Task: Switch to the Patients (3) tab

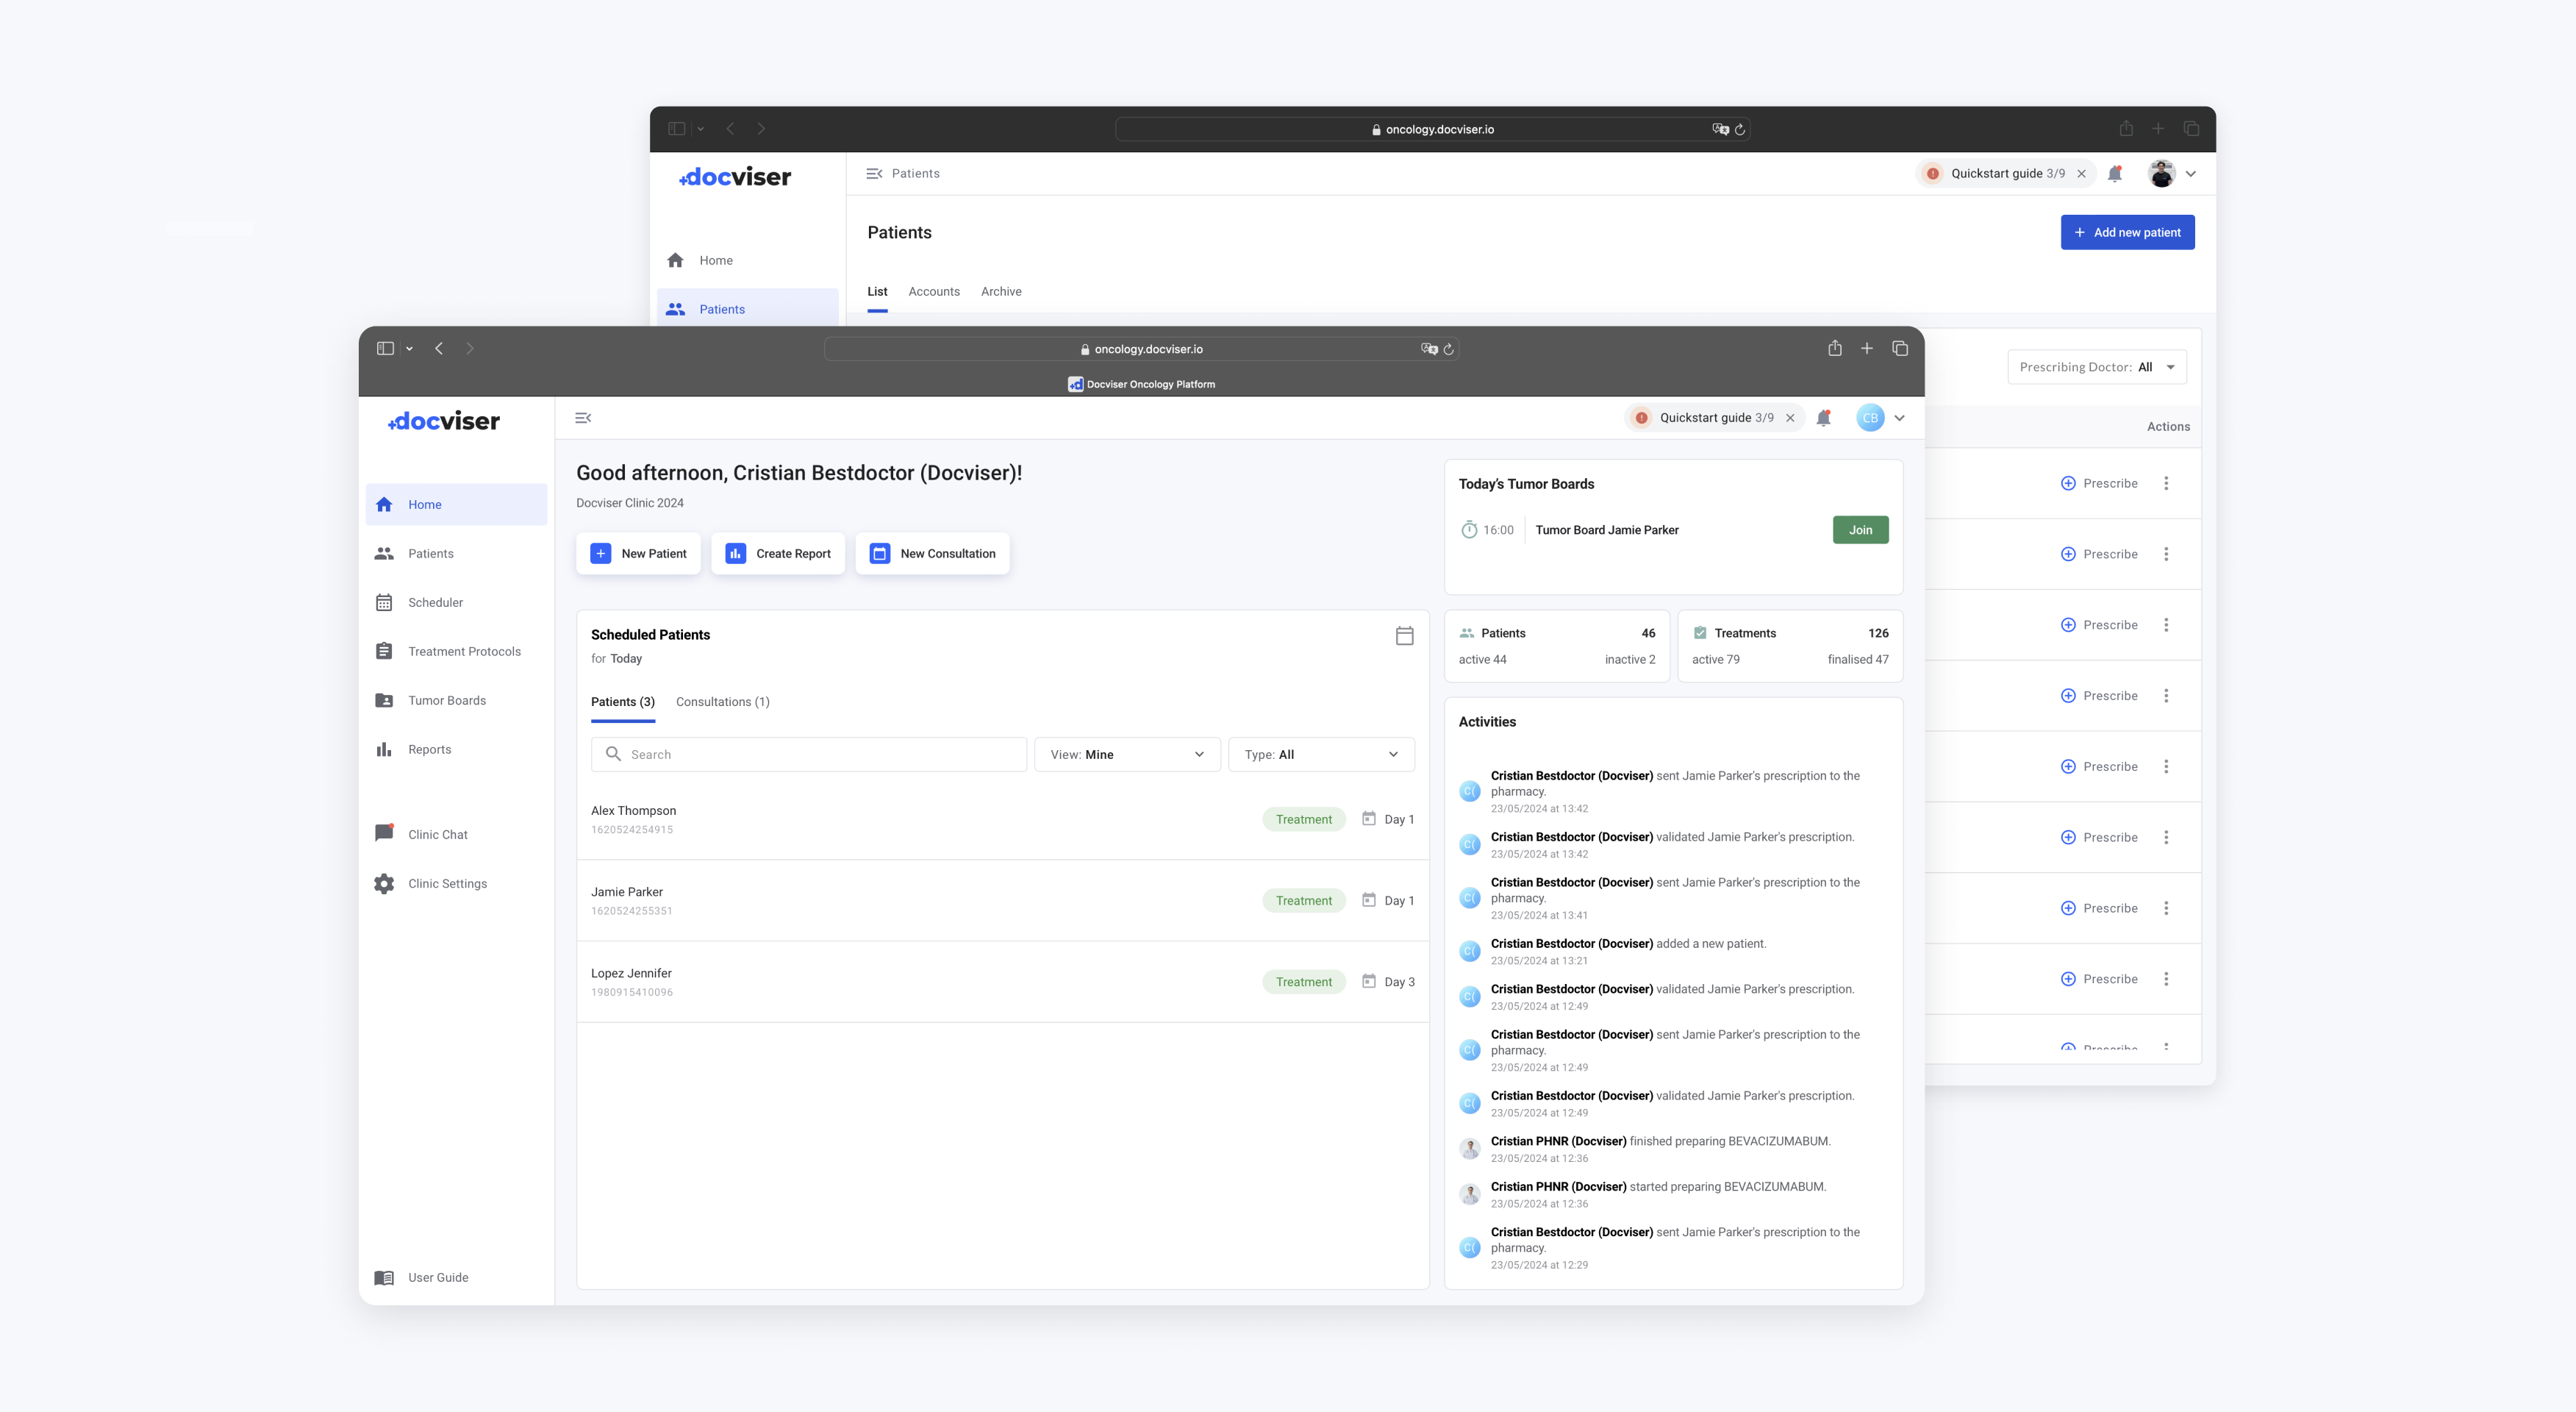Action: click(623, 702)
